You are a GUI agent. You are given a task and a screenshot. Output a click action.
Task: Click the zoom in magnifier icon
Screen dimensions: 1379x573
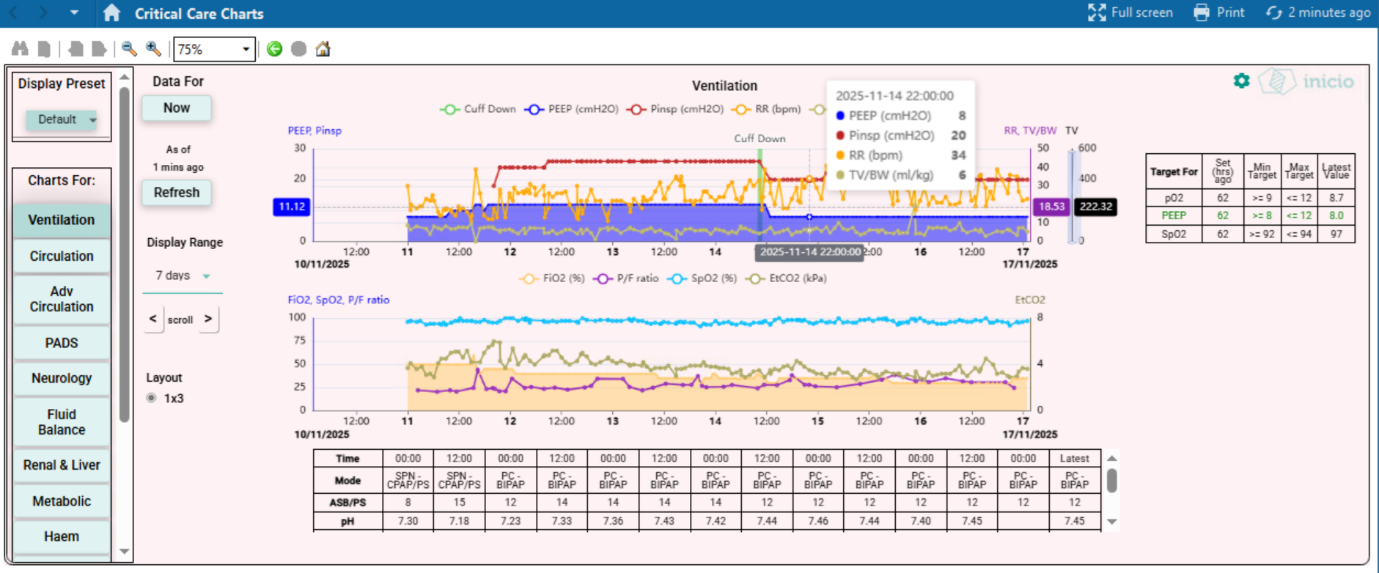153,48
